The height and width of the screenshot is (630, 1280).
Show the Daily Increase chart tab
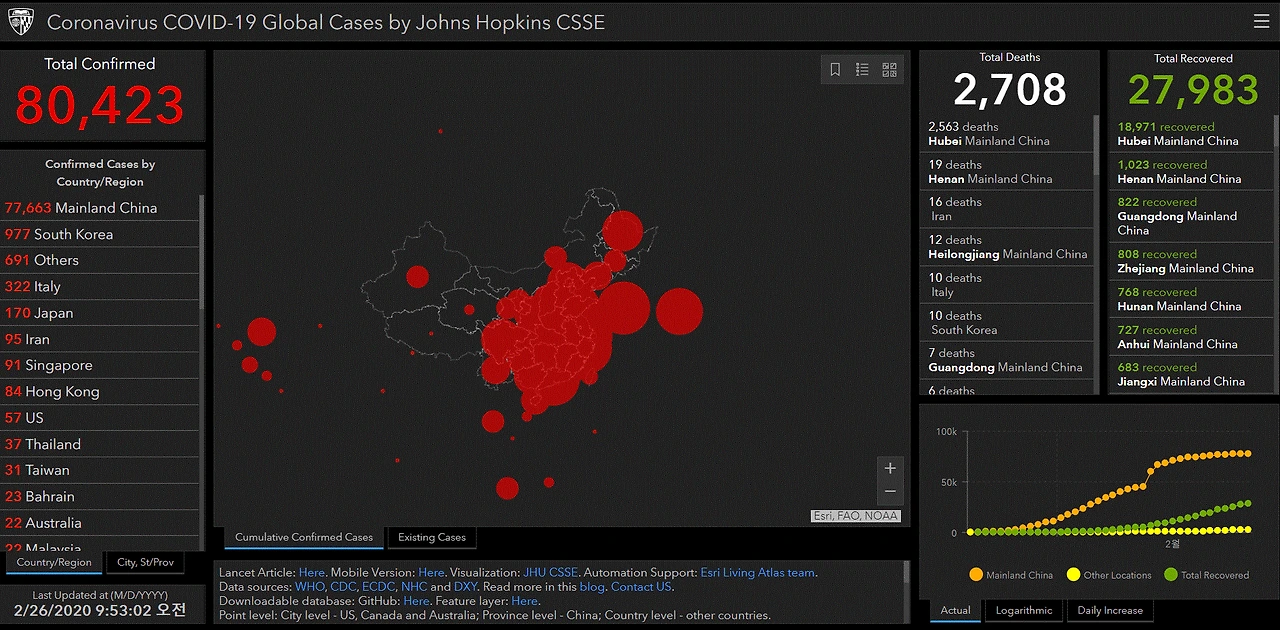tap(1110, 610)
